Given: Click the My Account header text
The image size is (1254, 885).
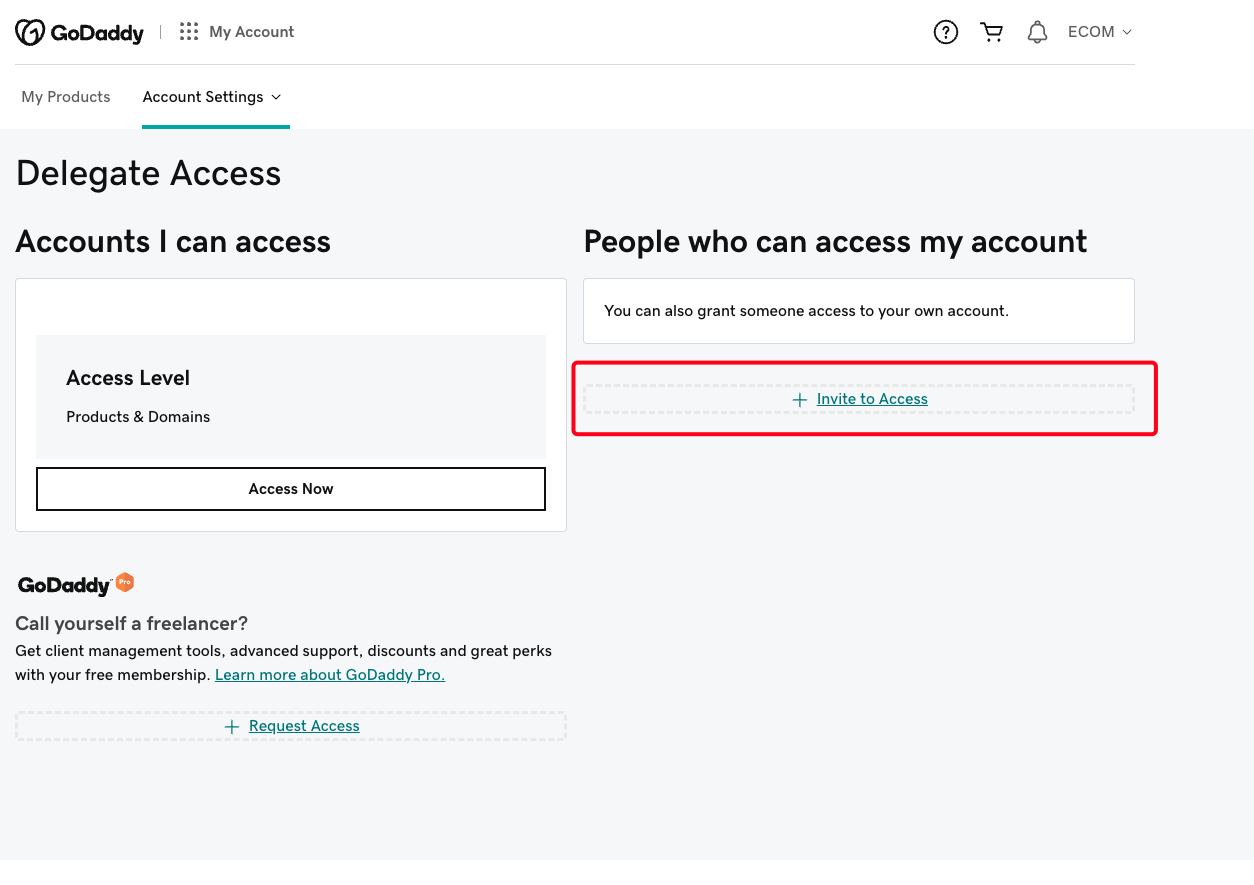Looking at the screenshot, I should click(252, 32).
